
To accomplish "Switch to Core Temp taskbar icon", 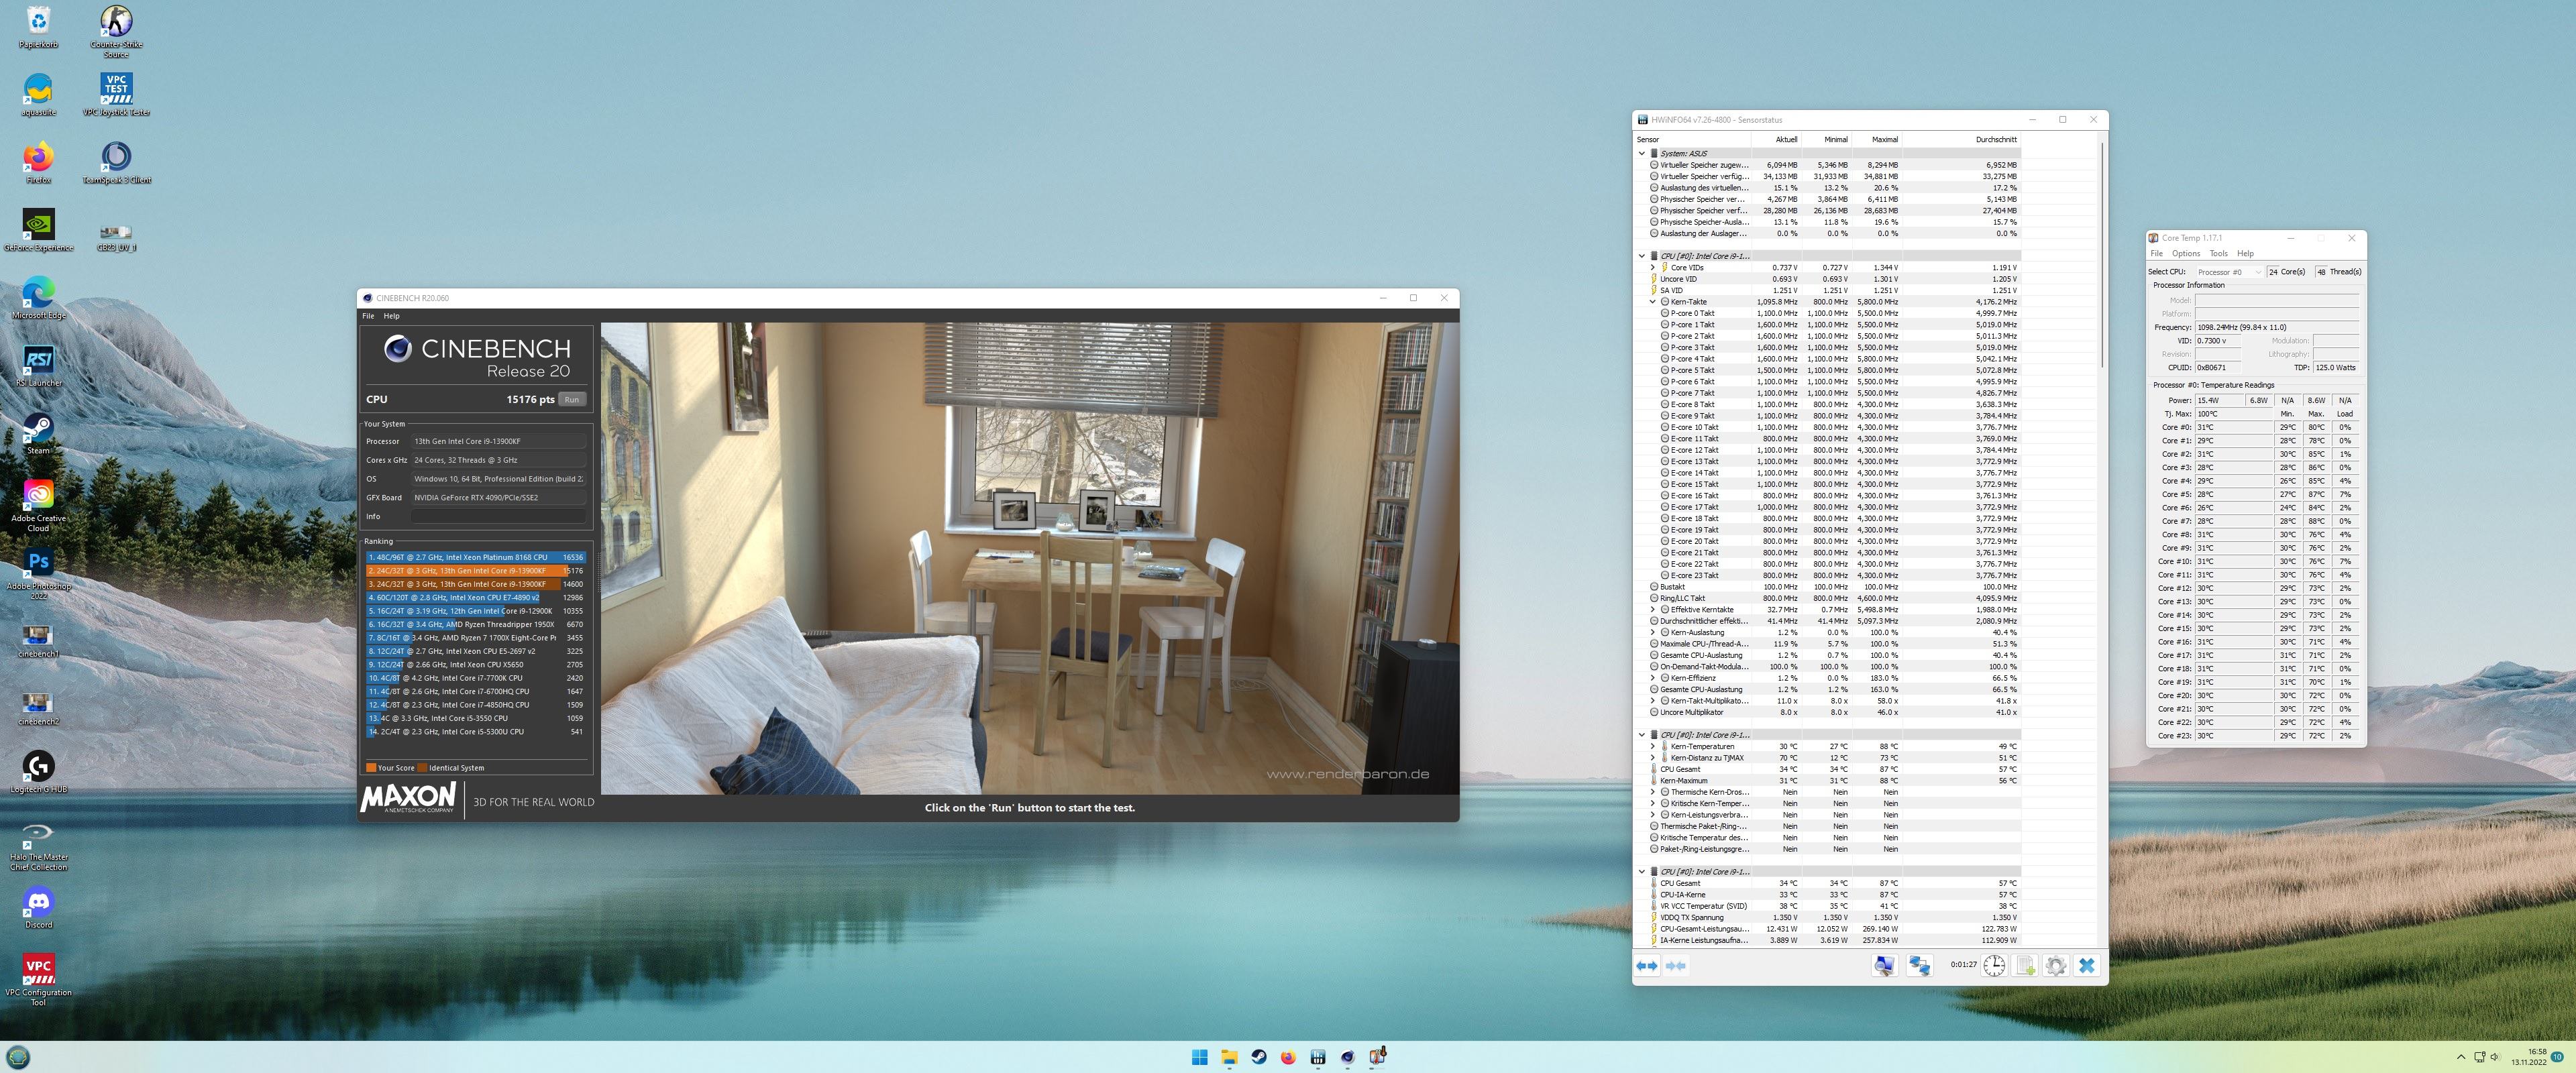I will [x=1377, y=1057].
